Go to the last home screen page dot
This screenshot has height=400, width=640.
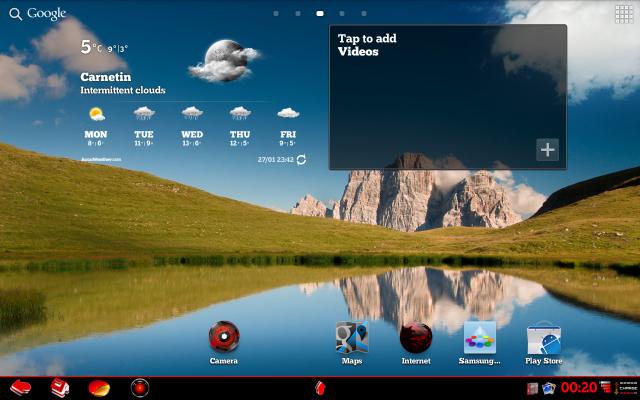pos(363,14)
